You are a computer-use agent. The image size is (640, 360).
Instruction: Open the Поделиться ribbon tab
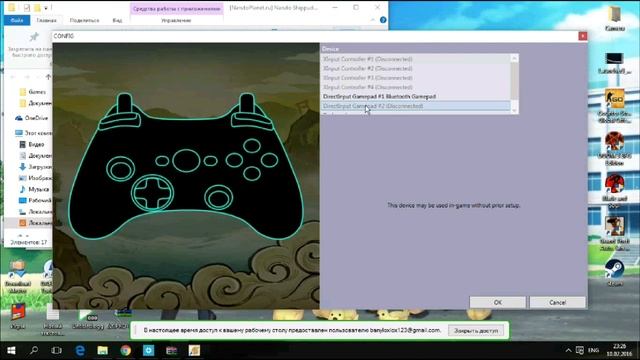click(84, 20)
